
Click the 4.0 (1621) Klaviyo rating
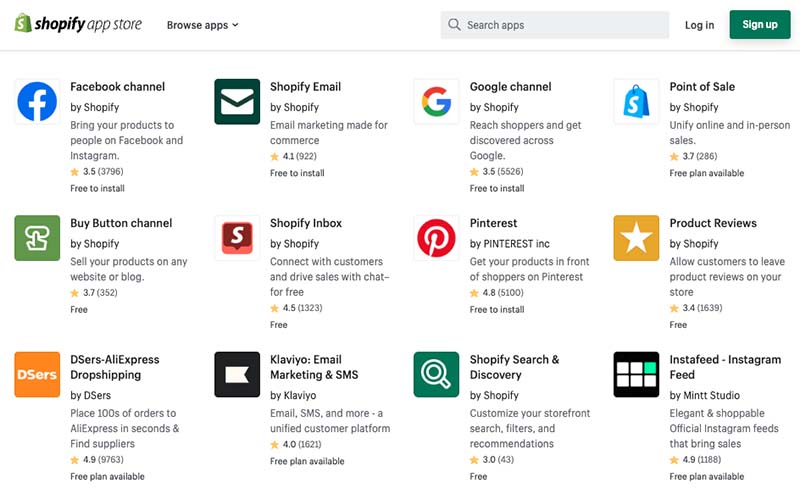click(x=295, y=444)
